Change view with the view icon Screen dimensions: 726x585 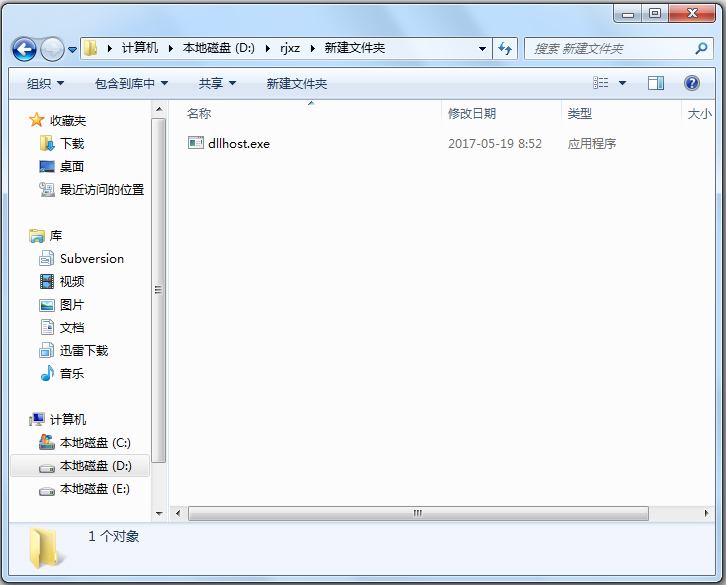point(601,83)
